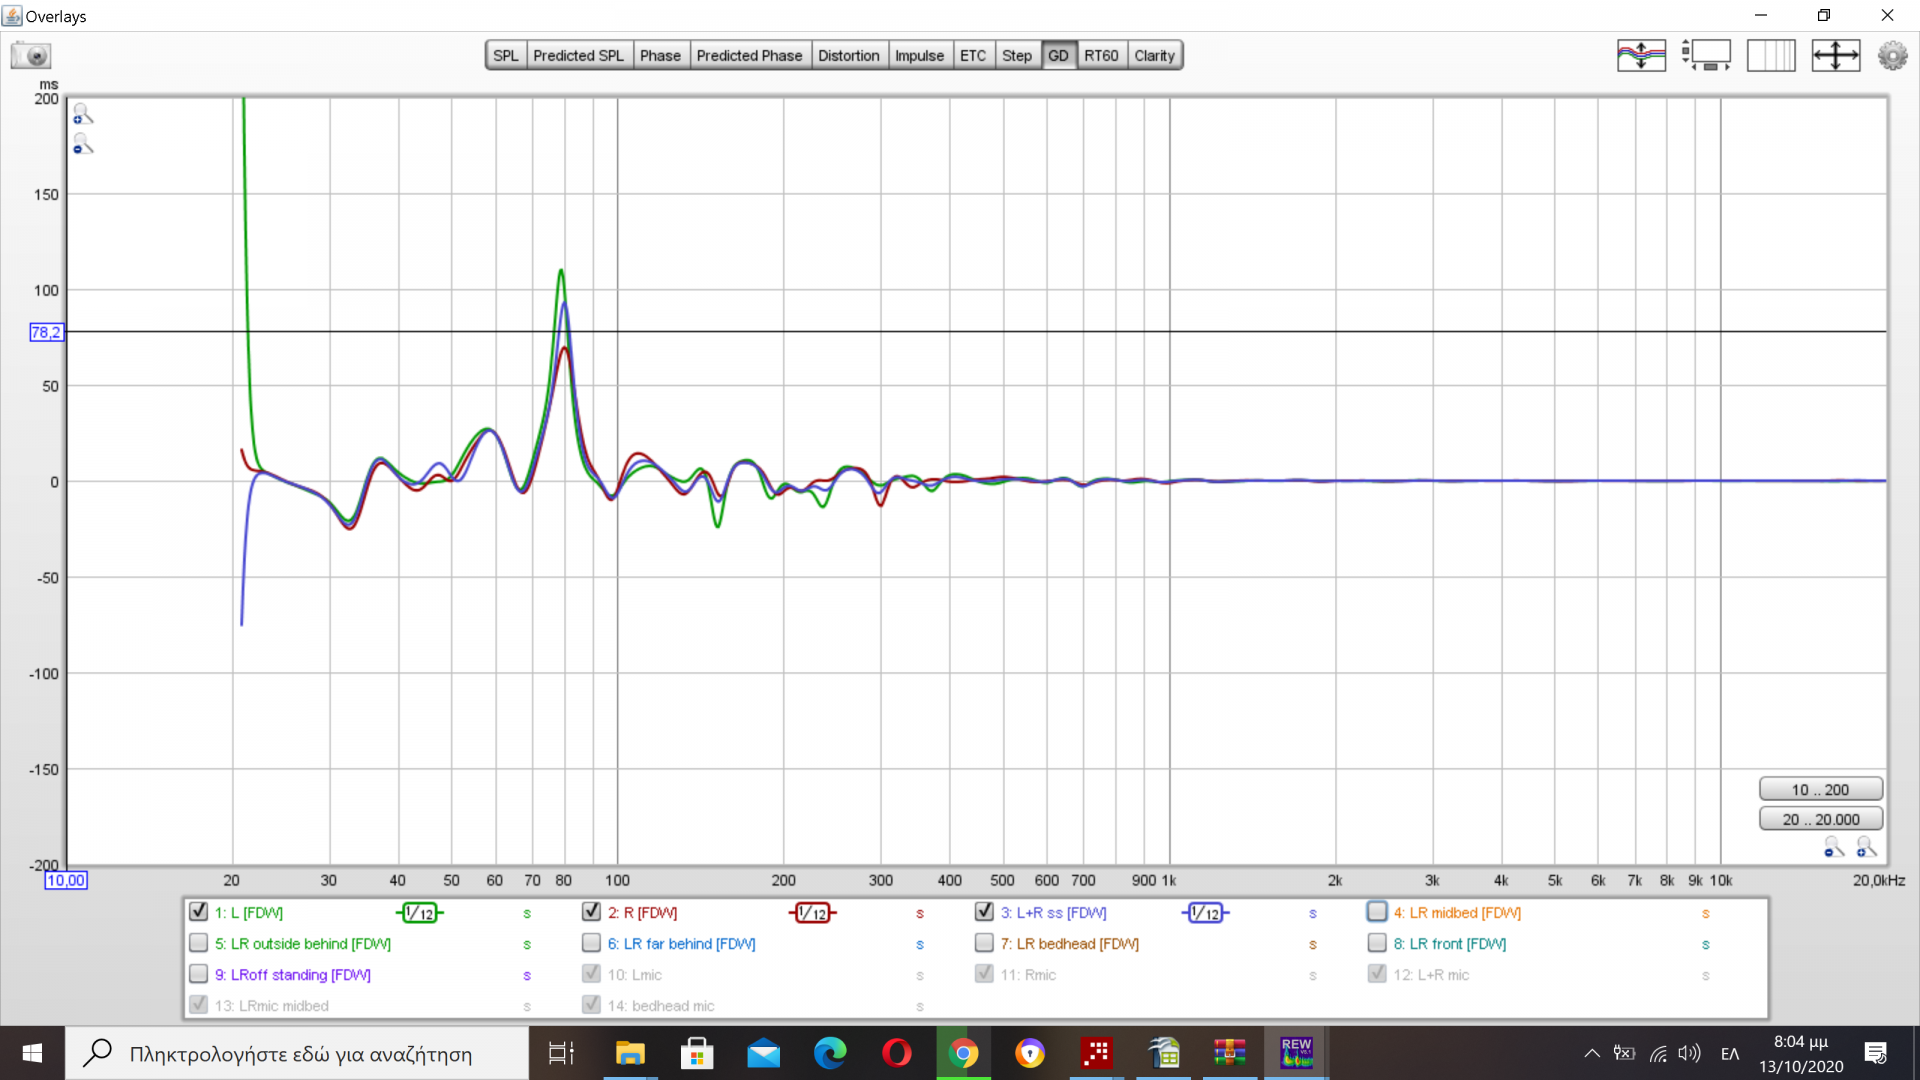Switch to the Predicted Phase tab
This screenshot has height=1080, width=1920.
pos(749,55)
